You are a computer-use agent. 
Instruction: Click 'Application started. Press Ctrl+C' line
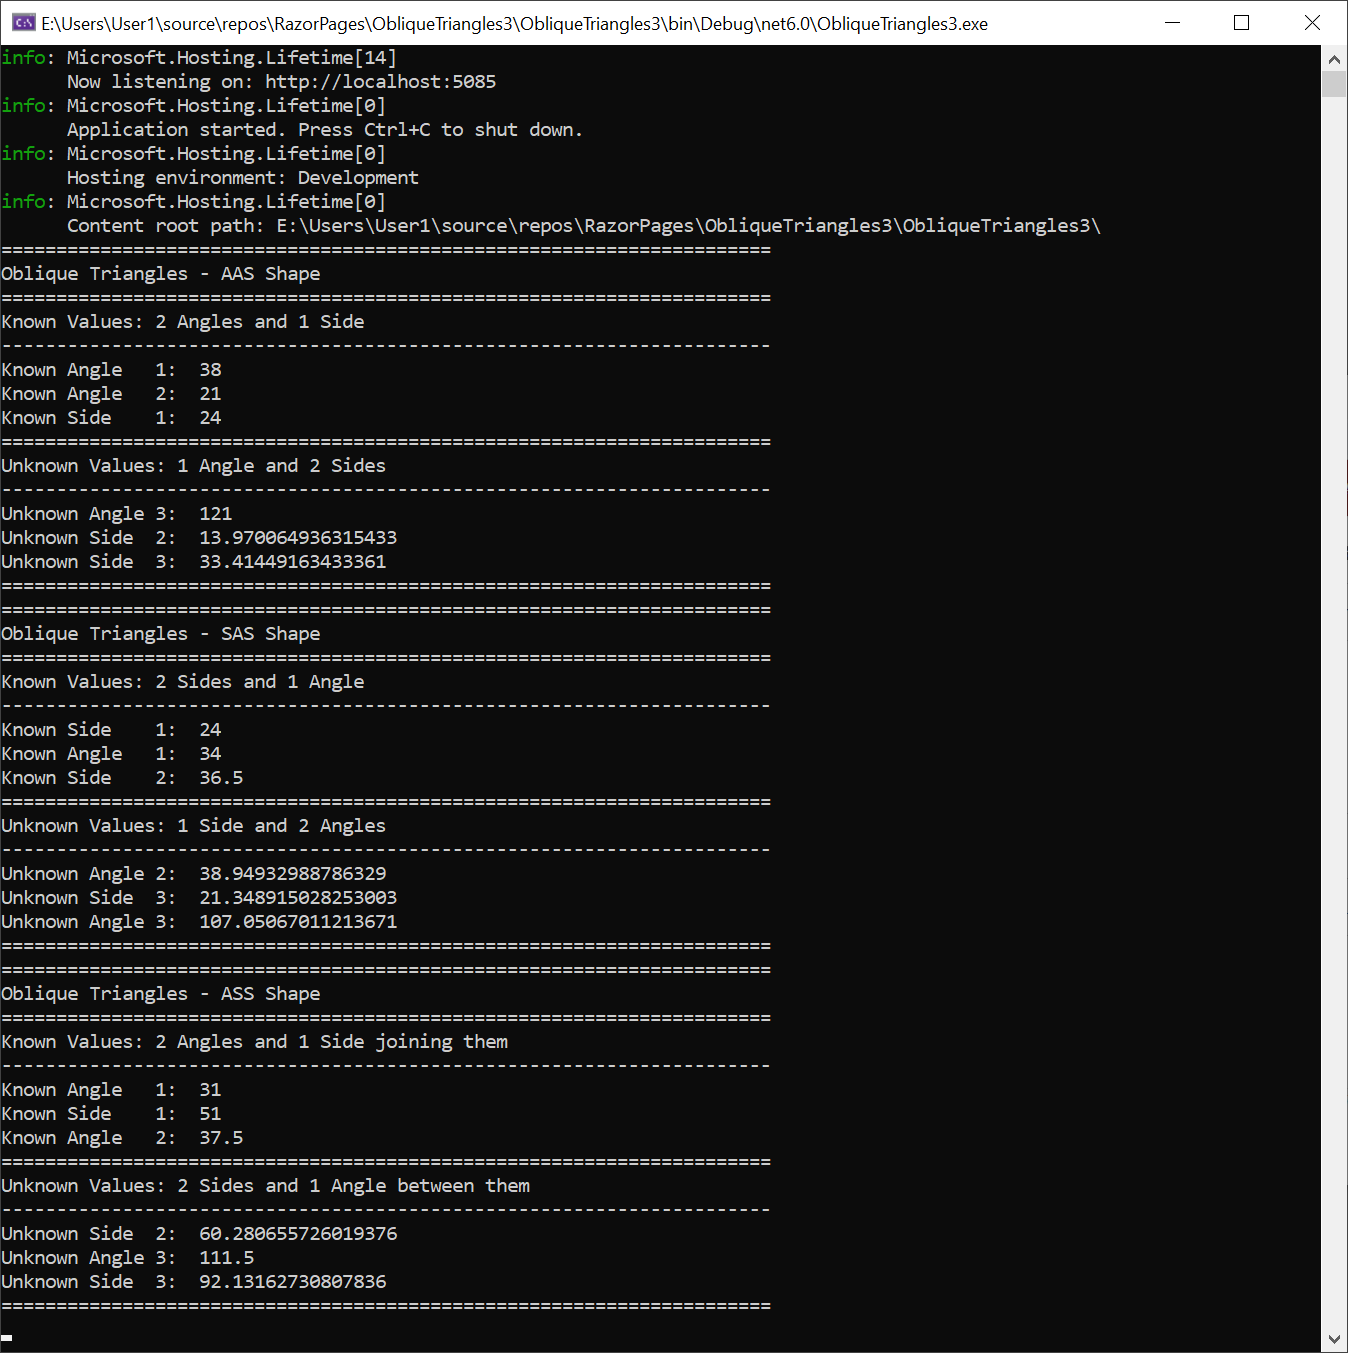(325, 130)
